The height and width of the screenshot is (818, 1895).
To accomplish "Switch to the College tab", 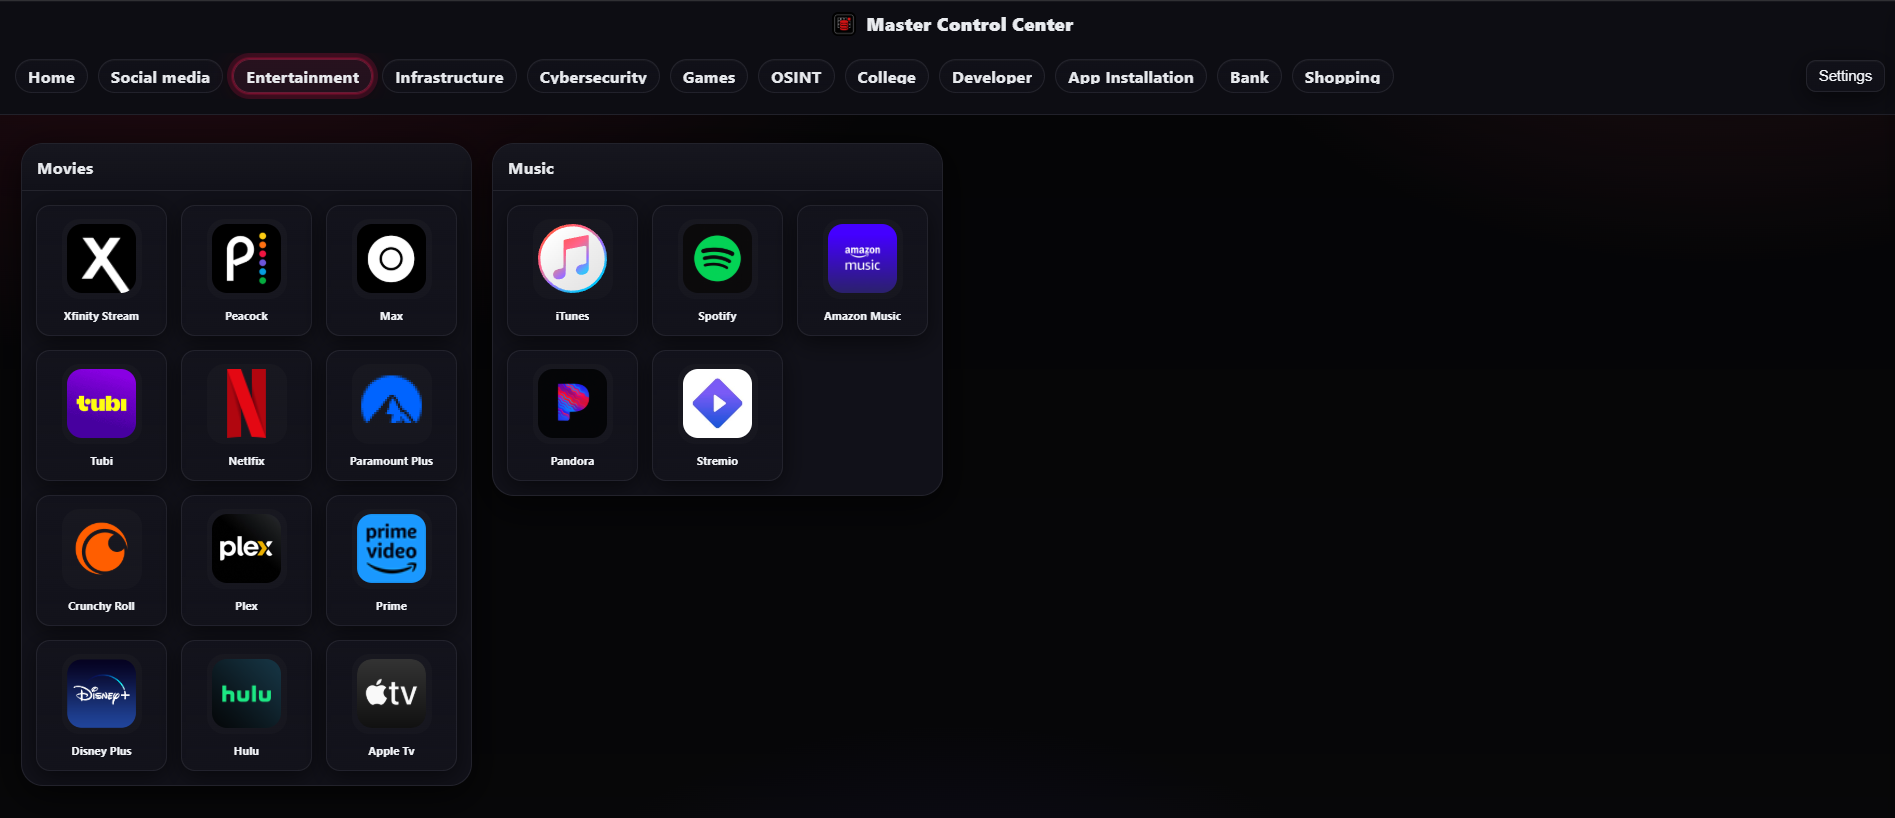I will click(886, 77).
